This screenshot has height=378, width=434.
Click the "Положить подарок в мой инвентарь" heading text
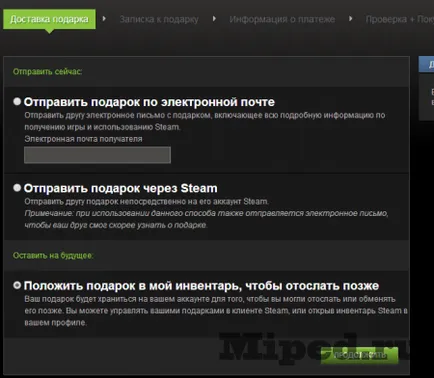[201, 286]
